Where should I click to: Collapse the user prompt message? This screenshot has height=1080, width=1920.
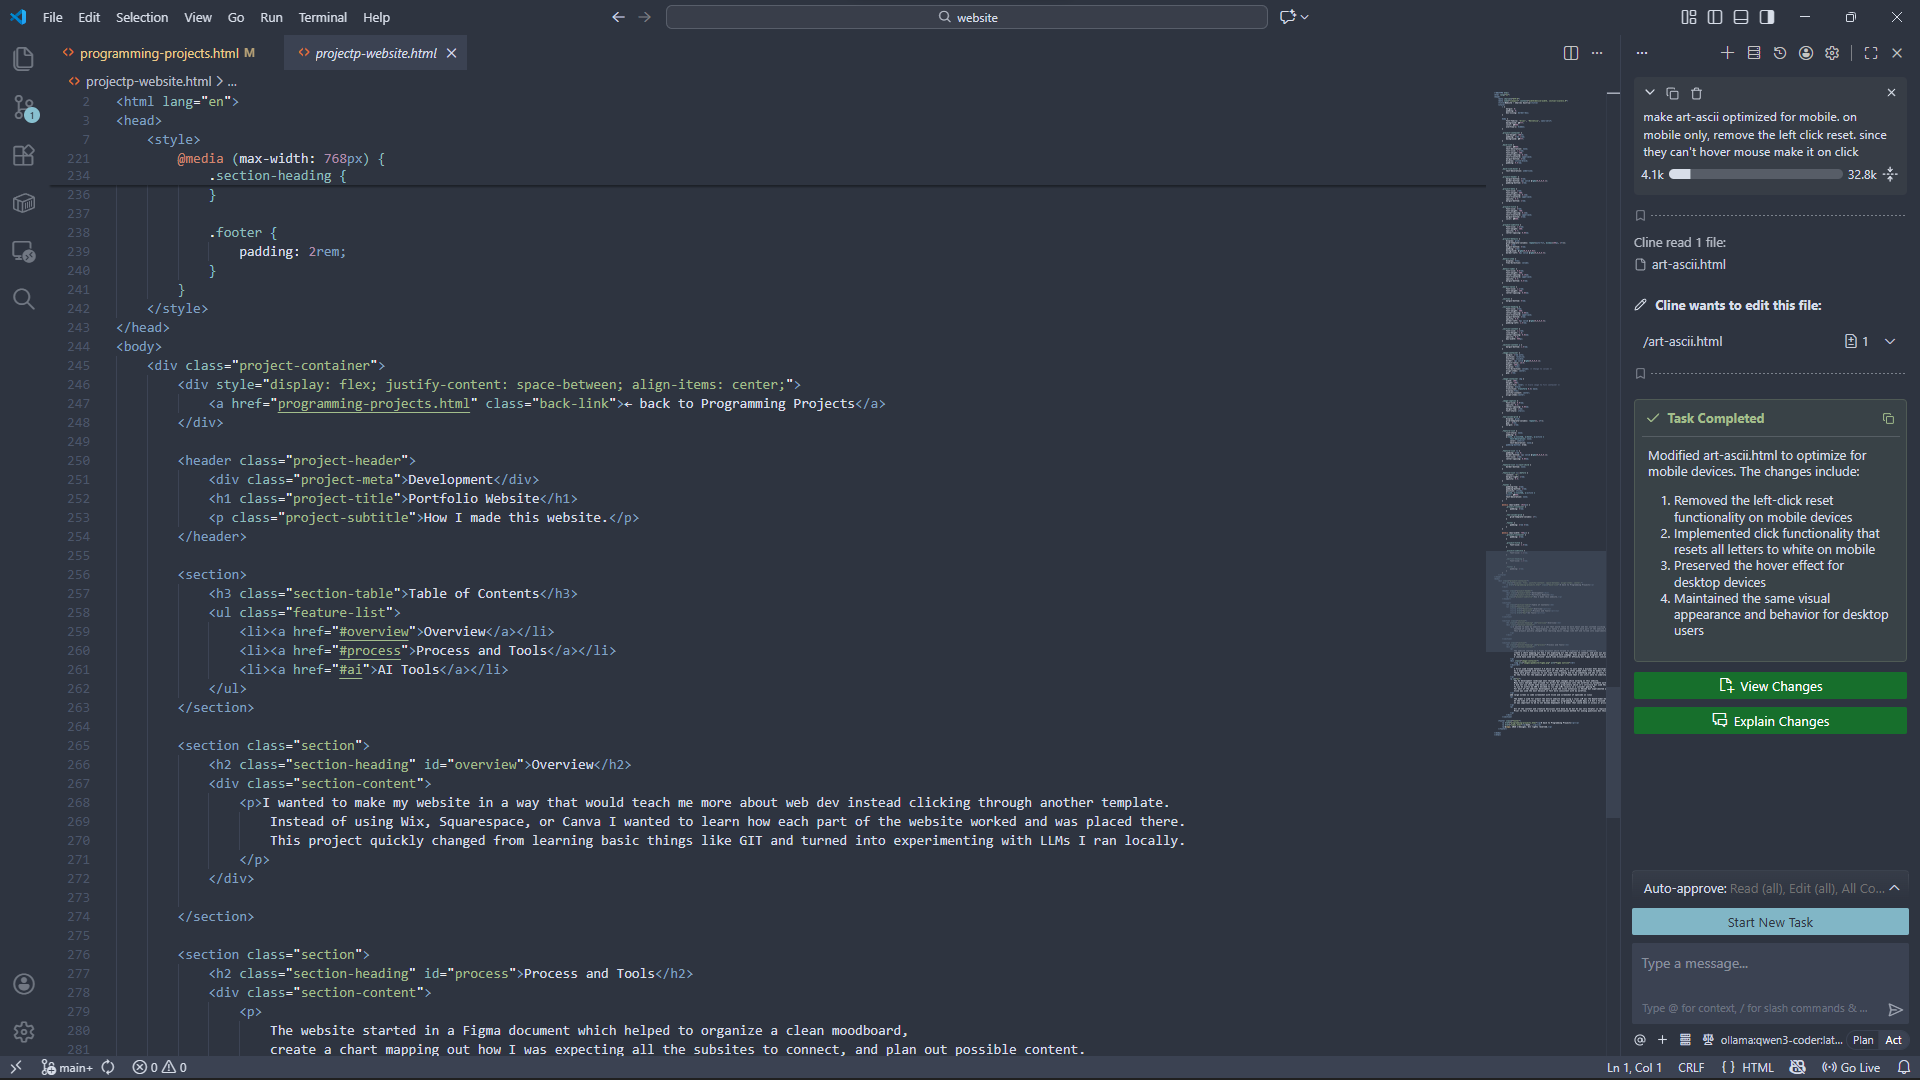point(1649,92)
